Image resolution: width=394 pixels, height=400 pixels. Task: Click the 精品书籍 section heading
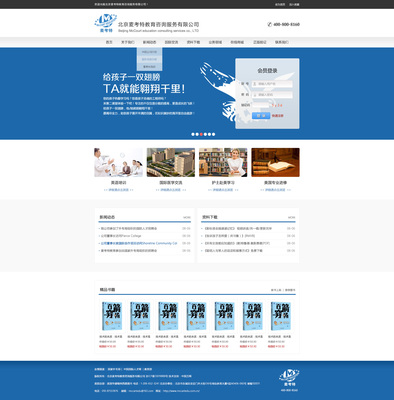(107, 290)
